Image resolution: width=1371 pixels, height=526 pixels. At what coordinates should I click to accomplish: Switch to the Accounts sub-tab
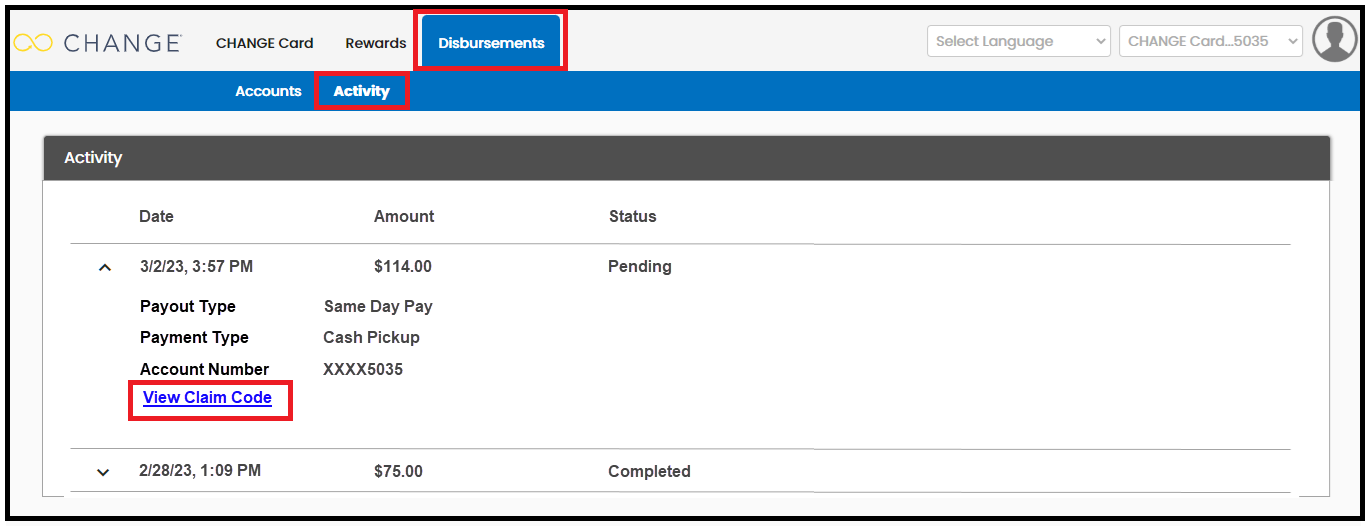tap(268, 91)
